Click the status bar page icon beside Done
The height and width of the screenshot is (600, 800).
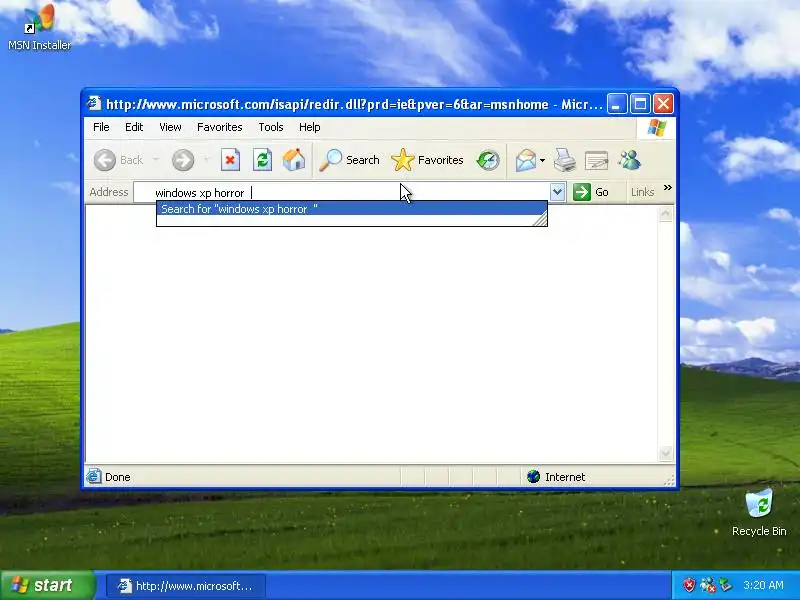point(94,477)
